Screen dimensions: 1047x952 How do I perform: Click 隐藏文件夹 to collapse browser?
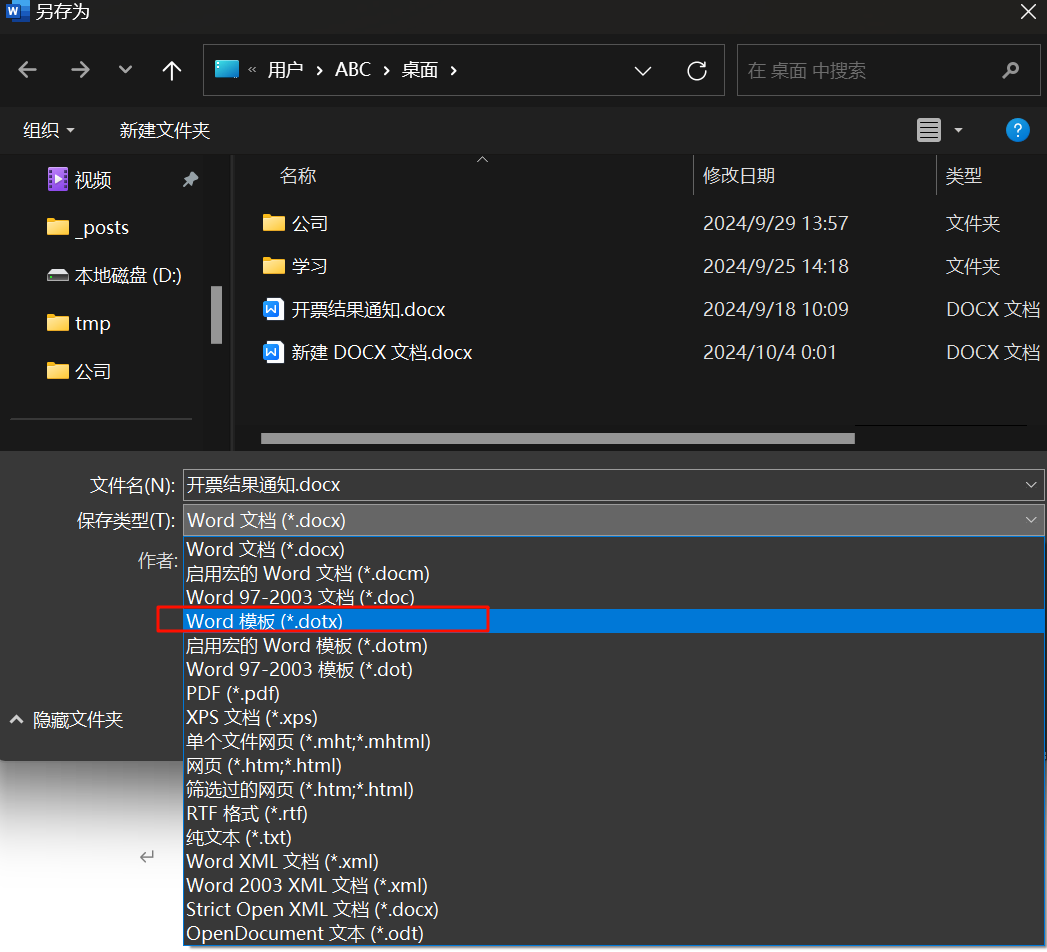[67, 720]
